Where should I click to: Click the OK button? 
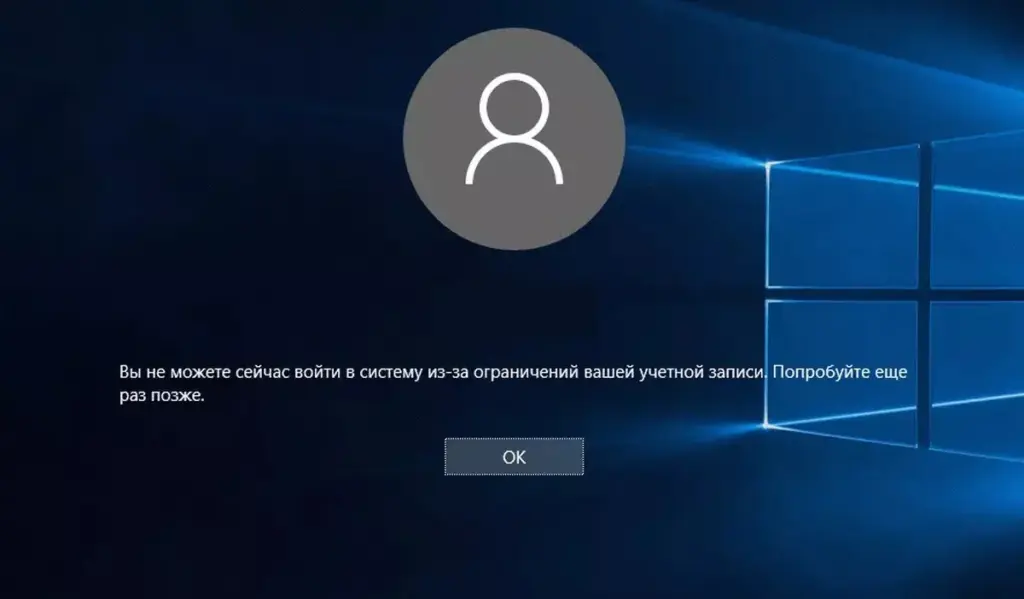coord(514,457)
